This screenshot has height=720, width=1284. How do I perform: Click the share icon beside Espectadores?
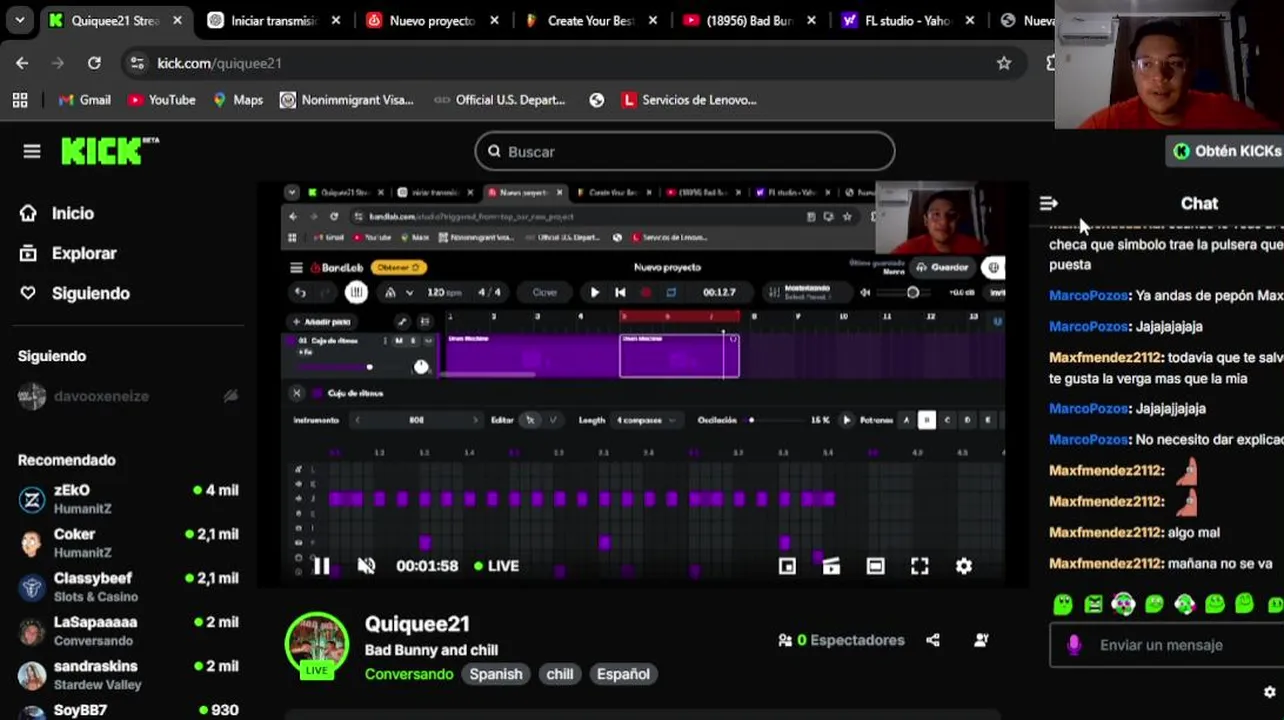point(933,640)
